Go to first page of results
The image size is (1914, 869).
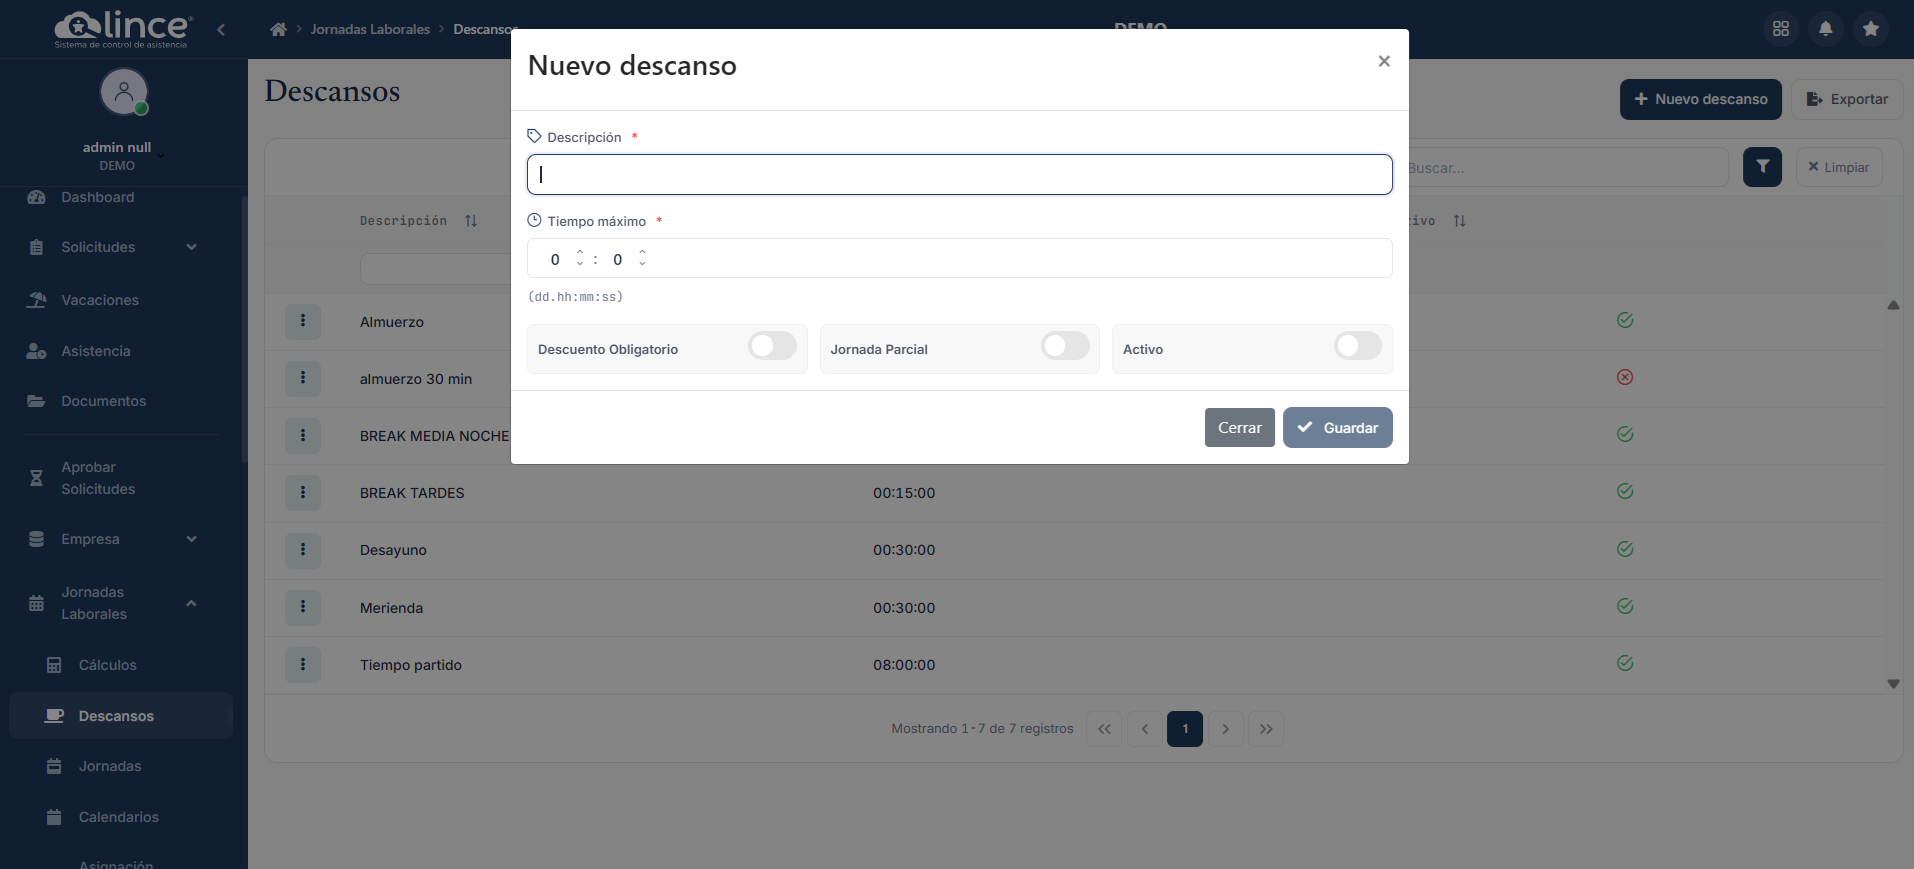tap(1104, 729)
